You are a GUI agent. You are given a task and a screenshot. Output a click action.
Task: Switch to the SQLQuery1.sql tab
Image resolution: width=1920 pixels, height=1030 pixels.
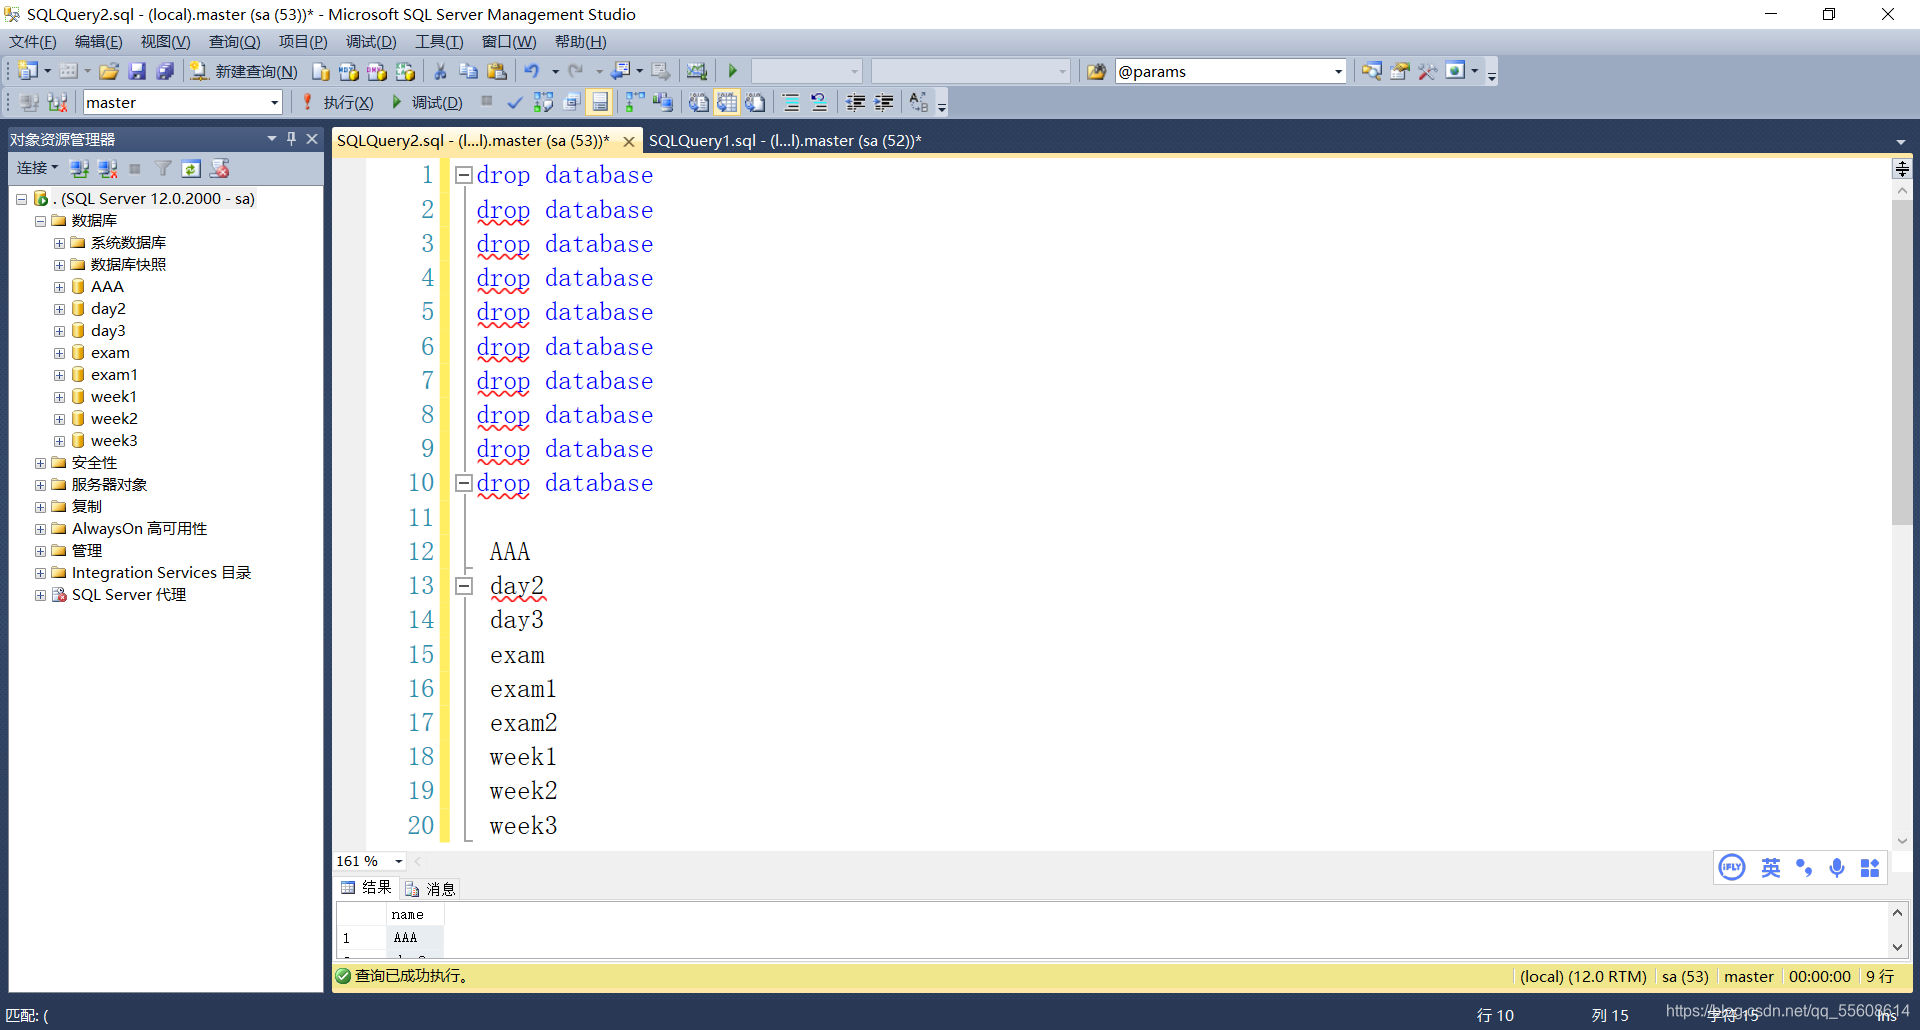pos(785,141)
